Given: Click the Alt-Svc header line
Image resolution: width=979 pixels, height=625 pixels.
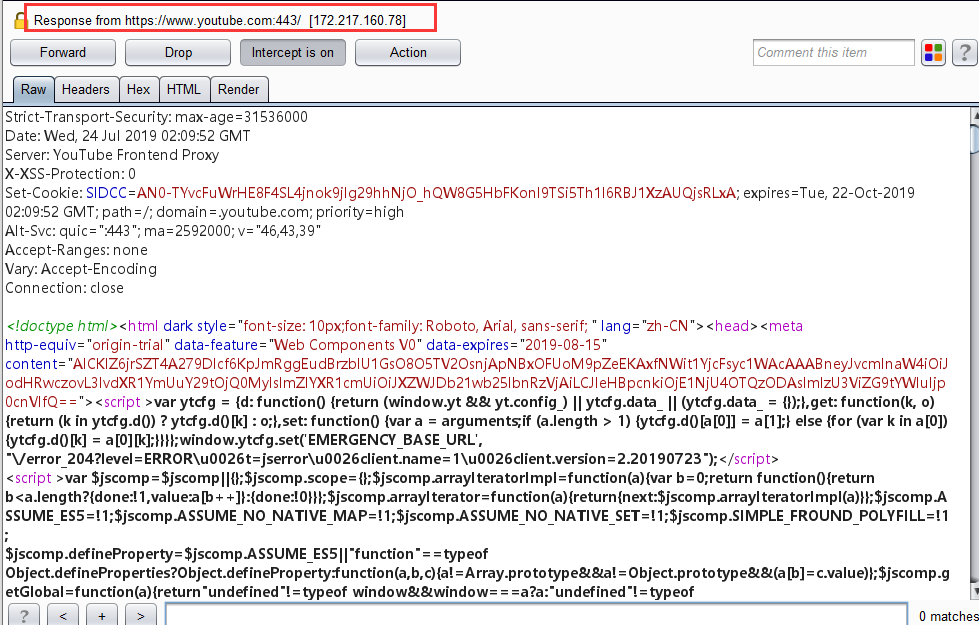Looking at the screenshot, I should click(x=163, y=231).
